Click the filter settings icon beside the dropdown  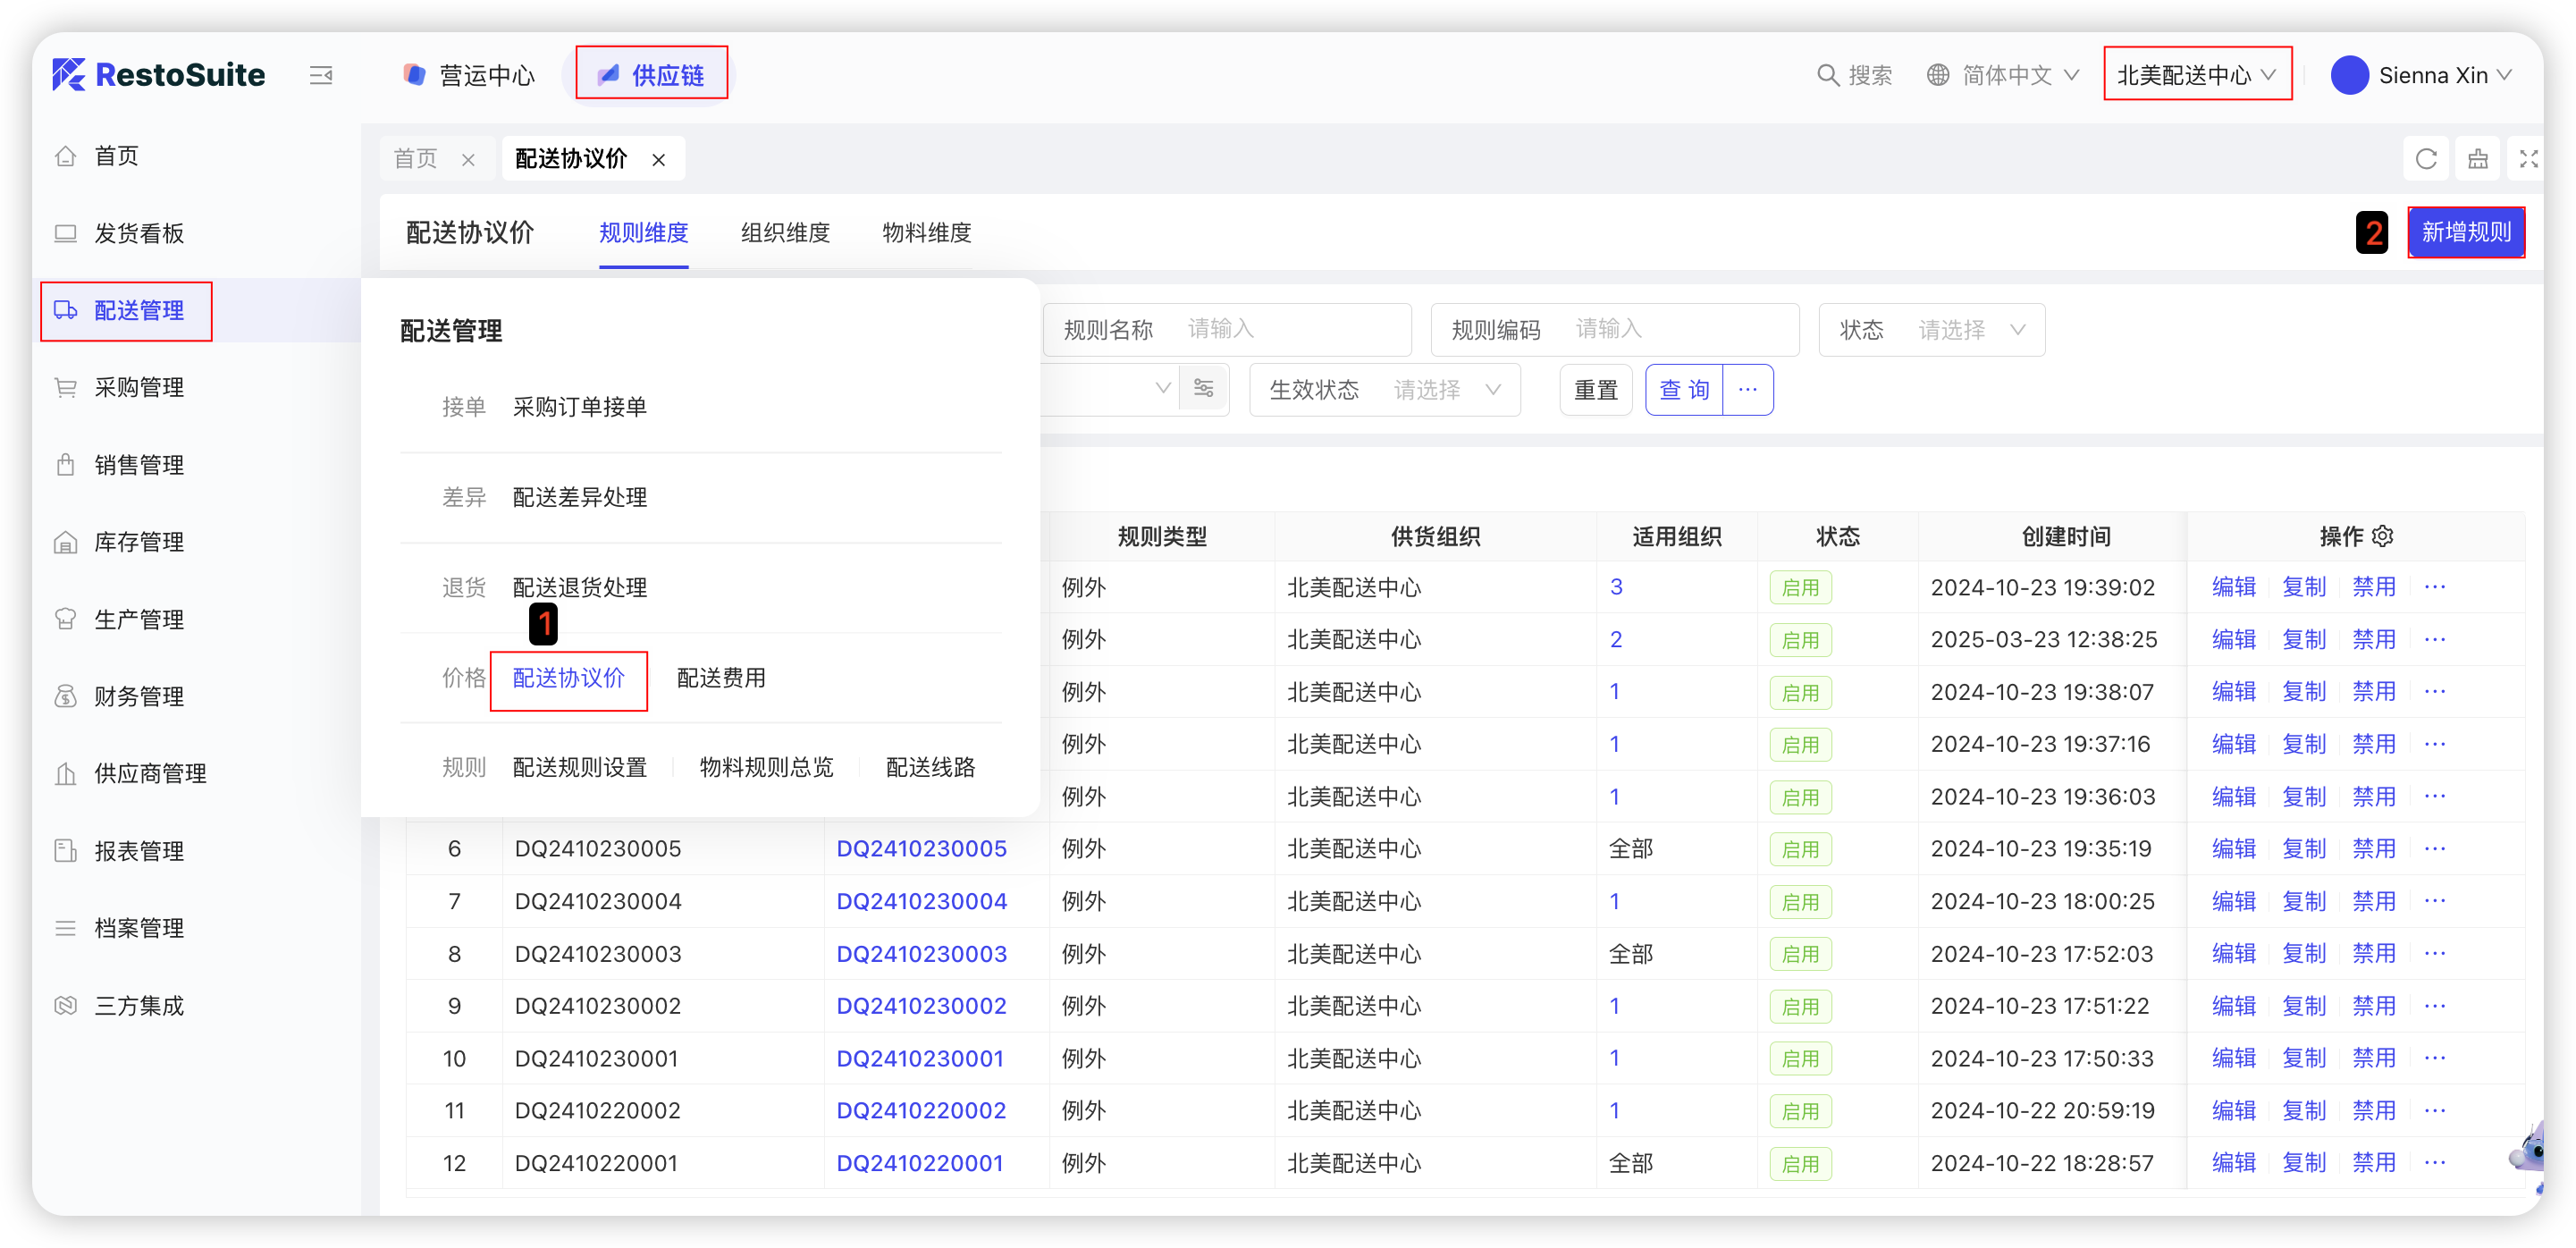pos(1203,389)
